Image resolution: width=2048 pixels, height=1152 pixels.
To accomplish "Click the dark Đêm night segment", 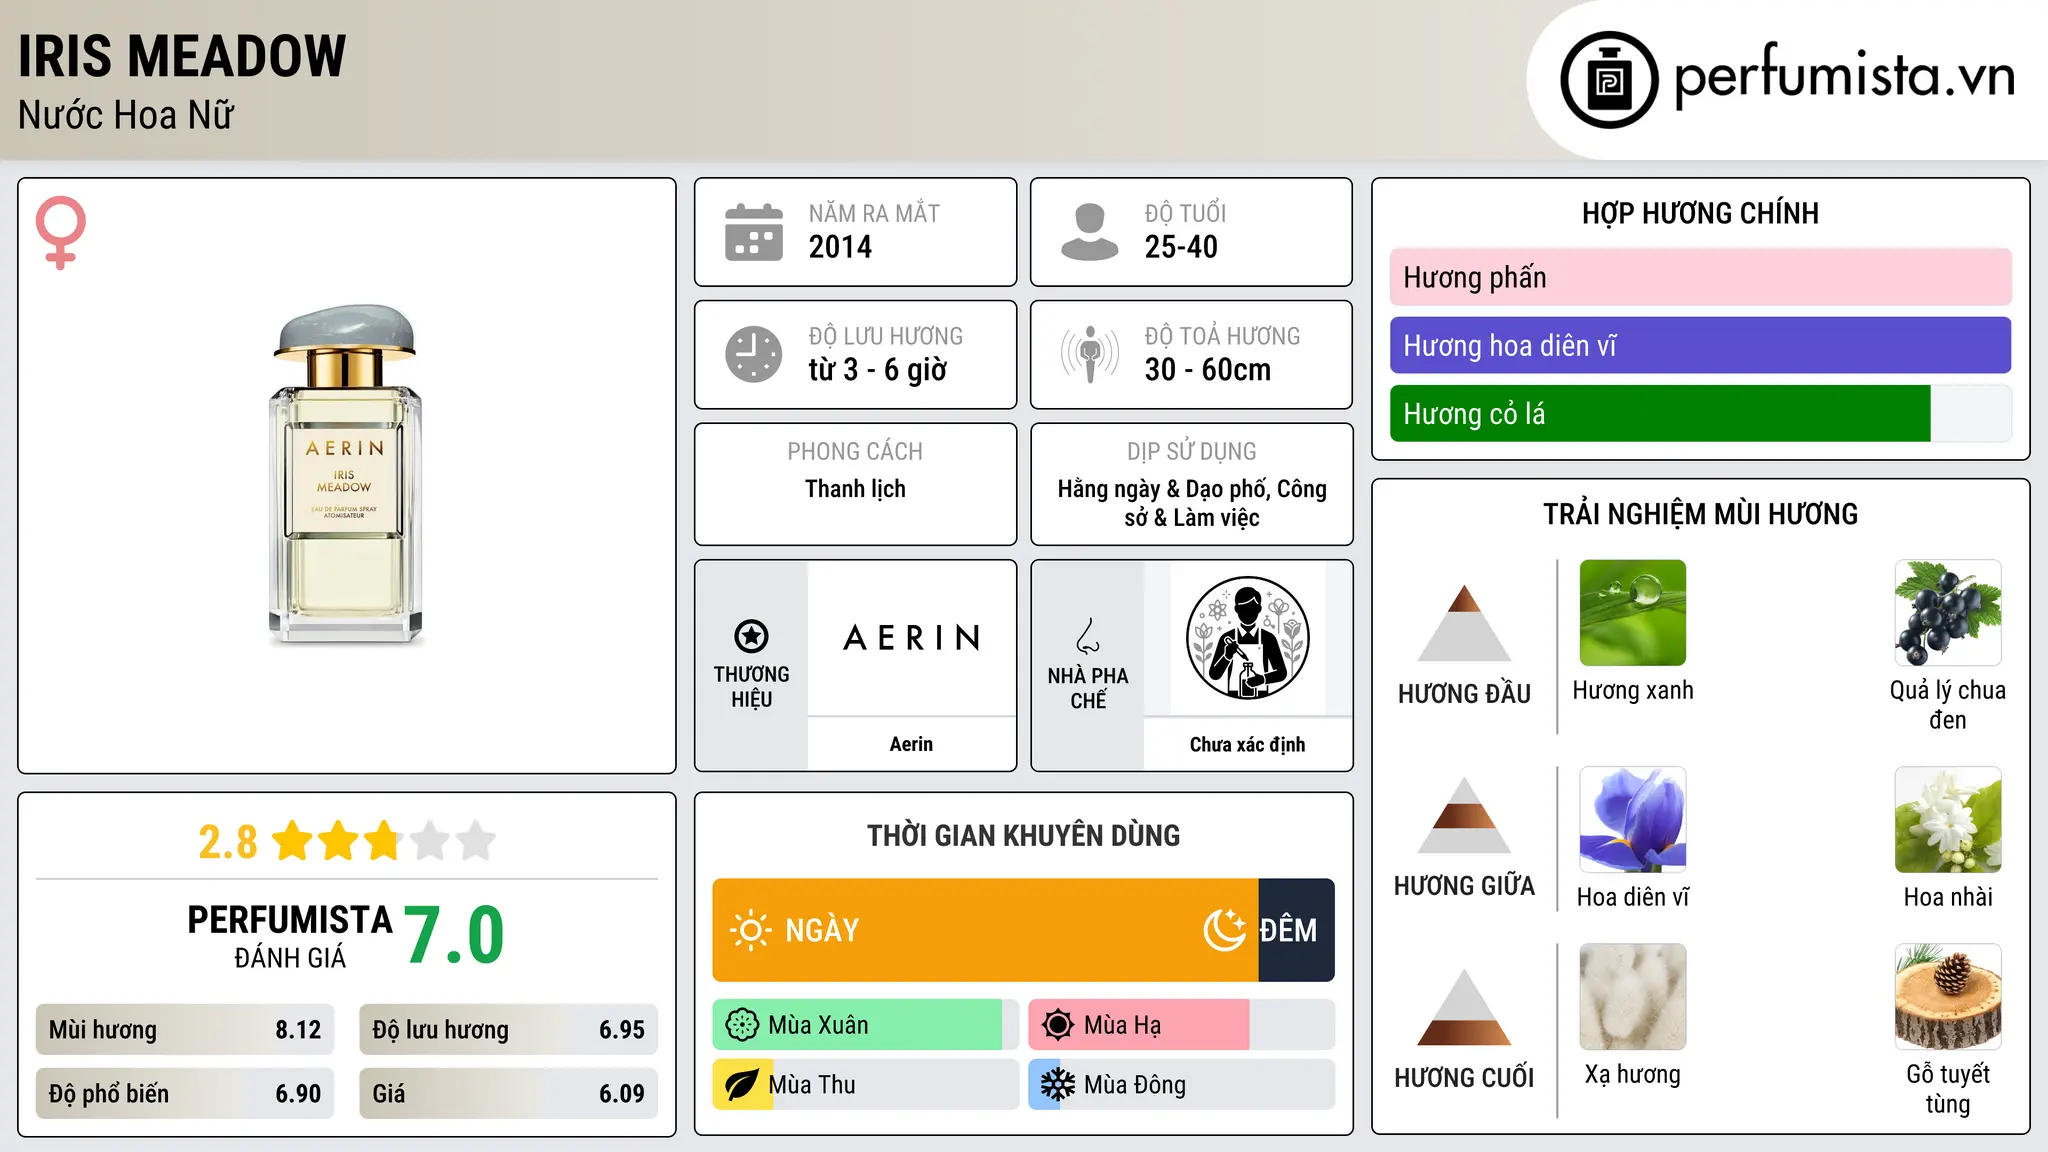I will tap(1296, 930).
